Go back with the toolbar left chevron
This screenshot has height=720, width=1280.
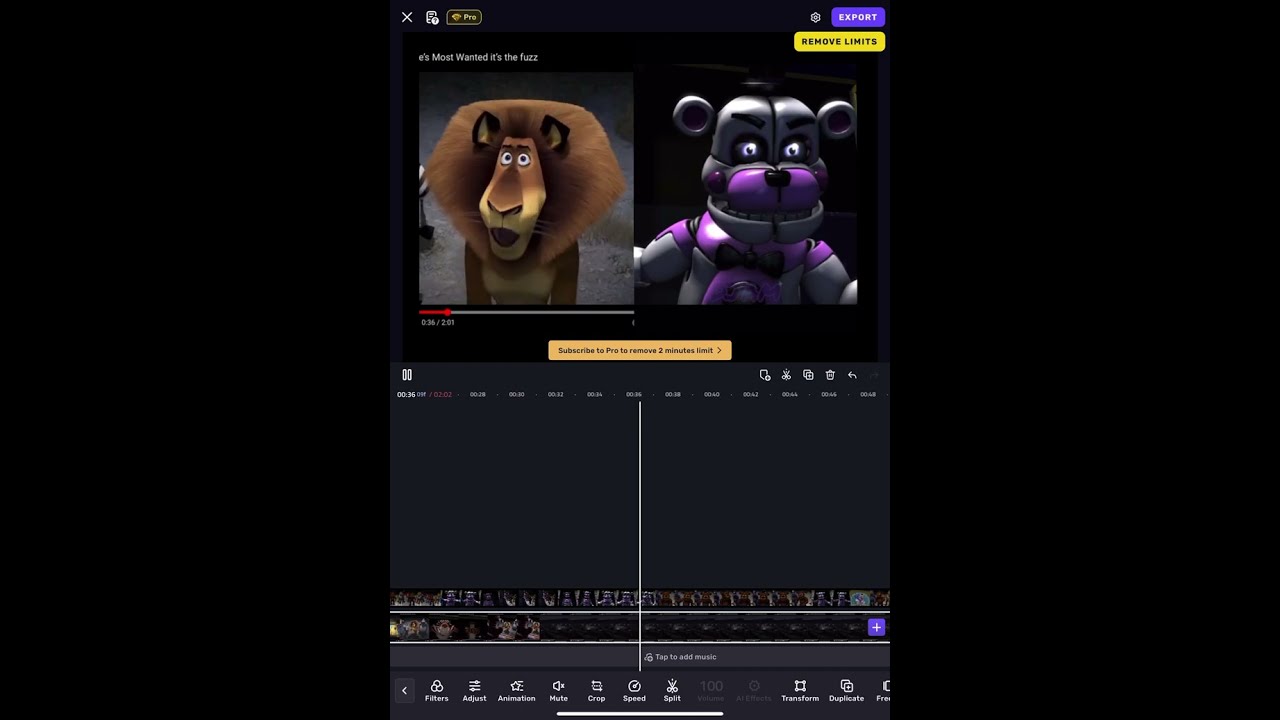click(404, 690)
